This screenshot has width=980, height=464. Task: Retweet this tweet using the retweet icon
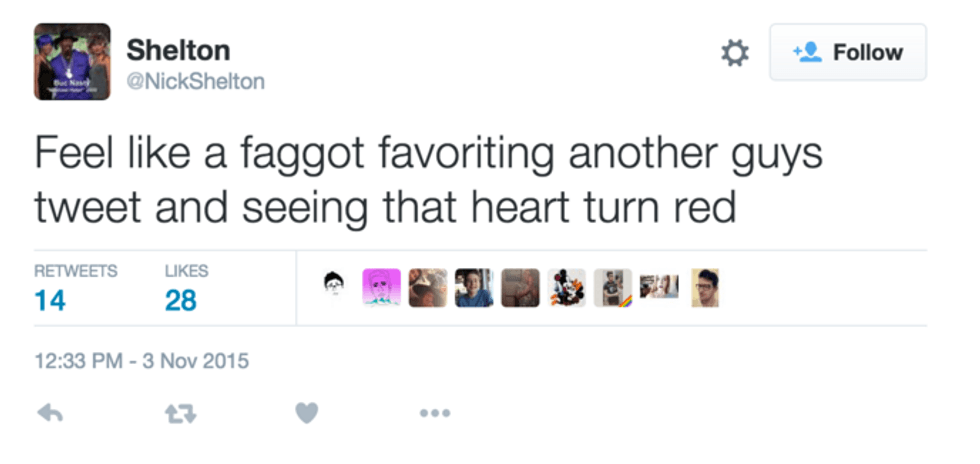click(x=175, y=412)
